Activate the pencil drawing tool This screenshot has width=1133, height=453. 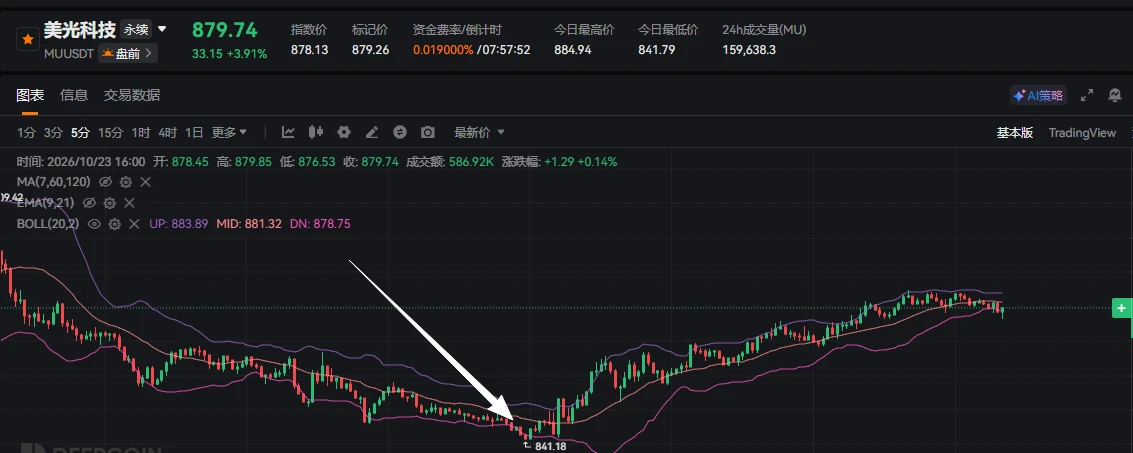[372, 132]
